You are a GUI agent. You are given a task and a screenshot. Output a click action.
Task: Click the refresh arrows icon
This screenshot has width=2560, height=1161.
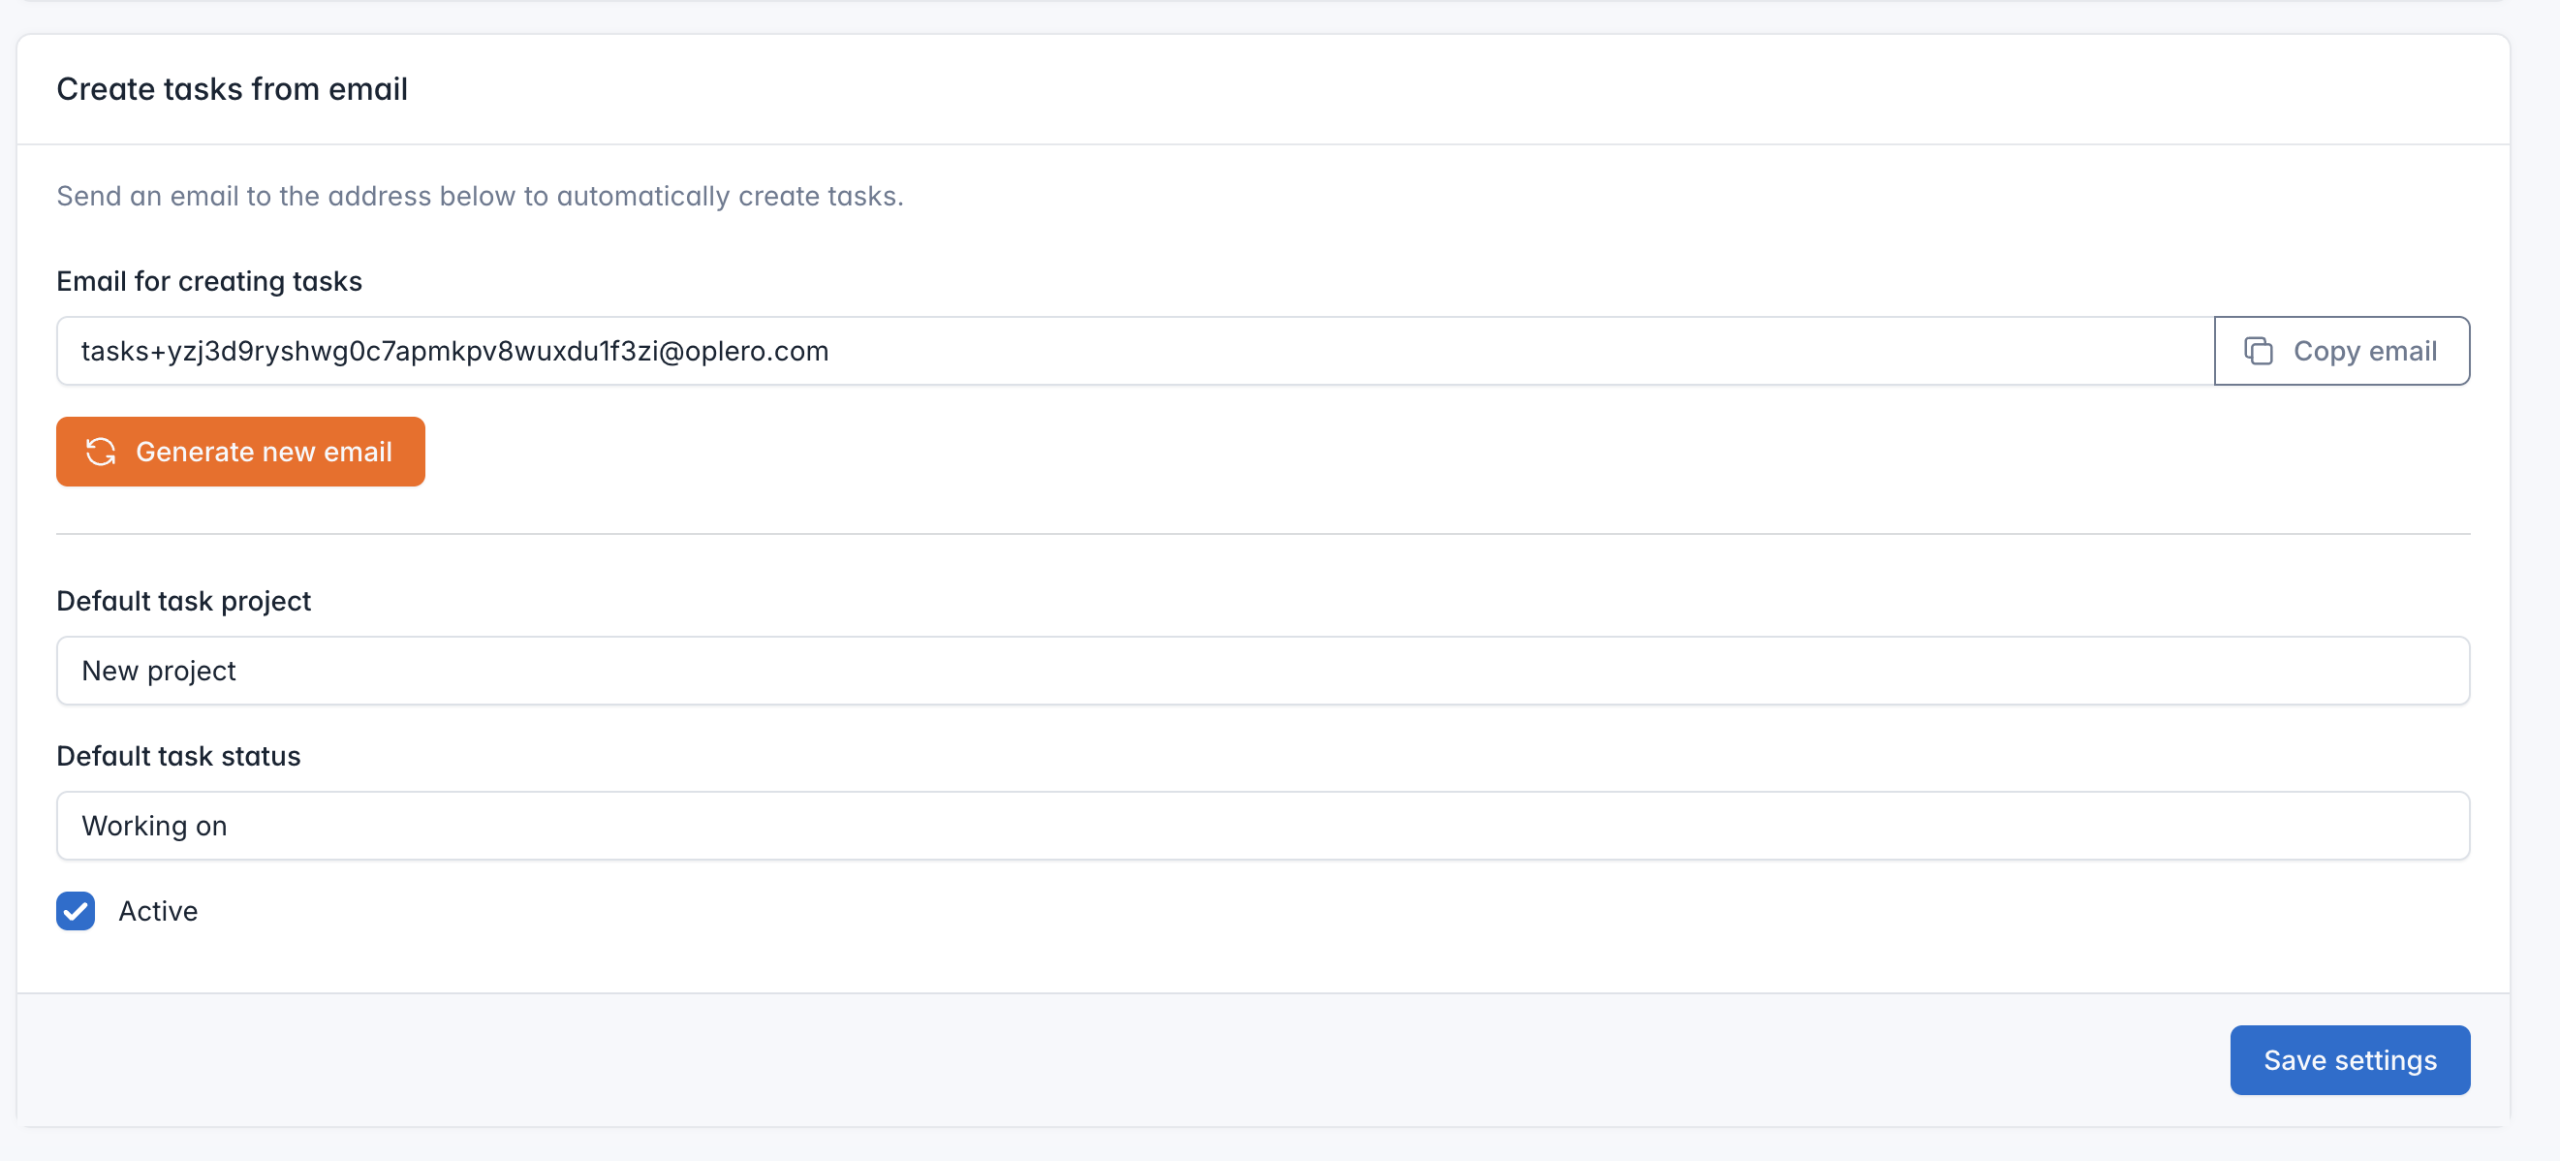101,452
